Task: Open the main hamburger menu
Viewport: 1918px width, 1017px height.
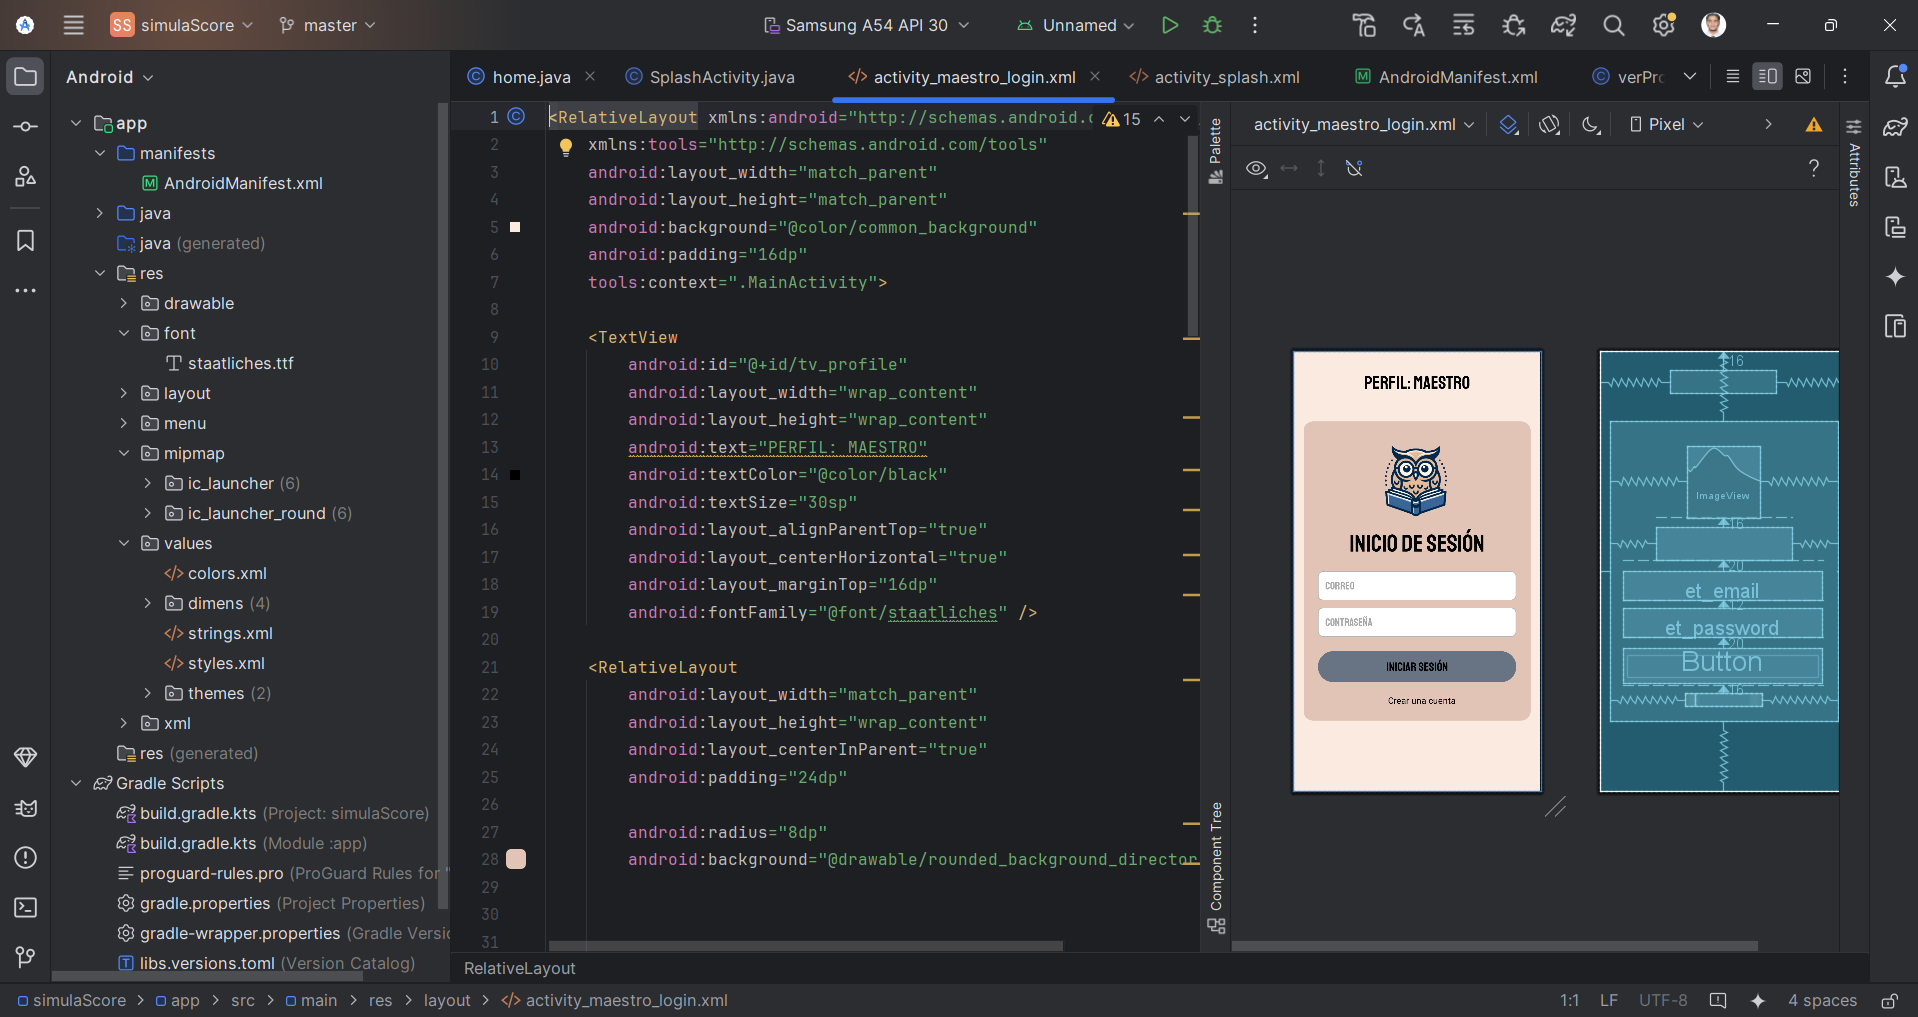Action: pyautogui.click(x=73, y=25)
